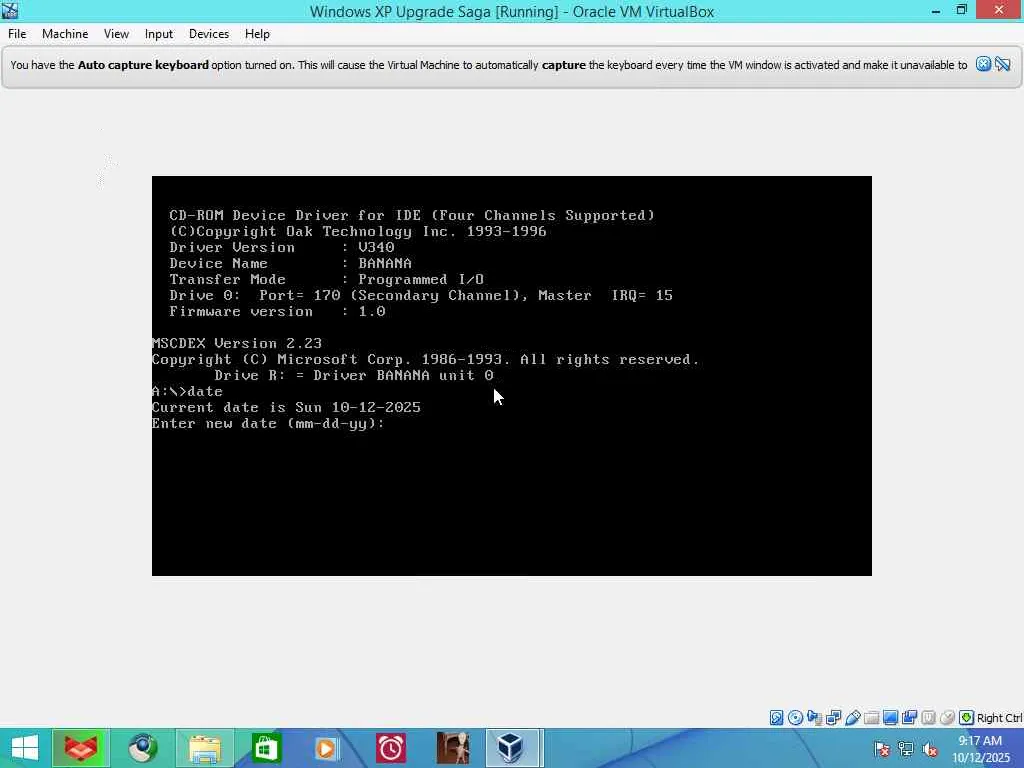Click the Right Ctrl host key label
Viewport: 1024px width, 768px height.
1000,718
